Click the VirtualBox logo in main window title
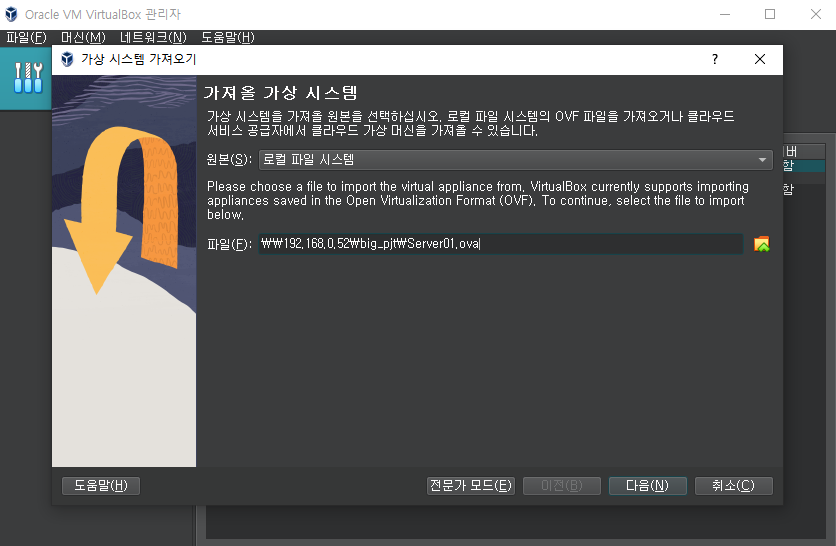This screenshot has height=546, width=836. point(11,14)
